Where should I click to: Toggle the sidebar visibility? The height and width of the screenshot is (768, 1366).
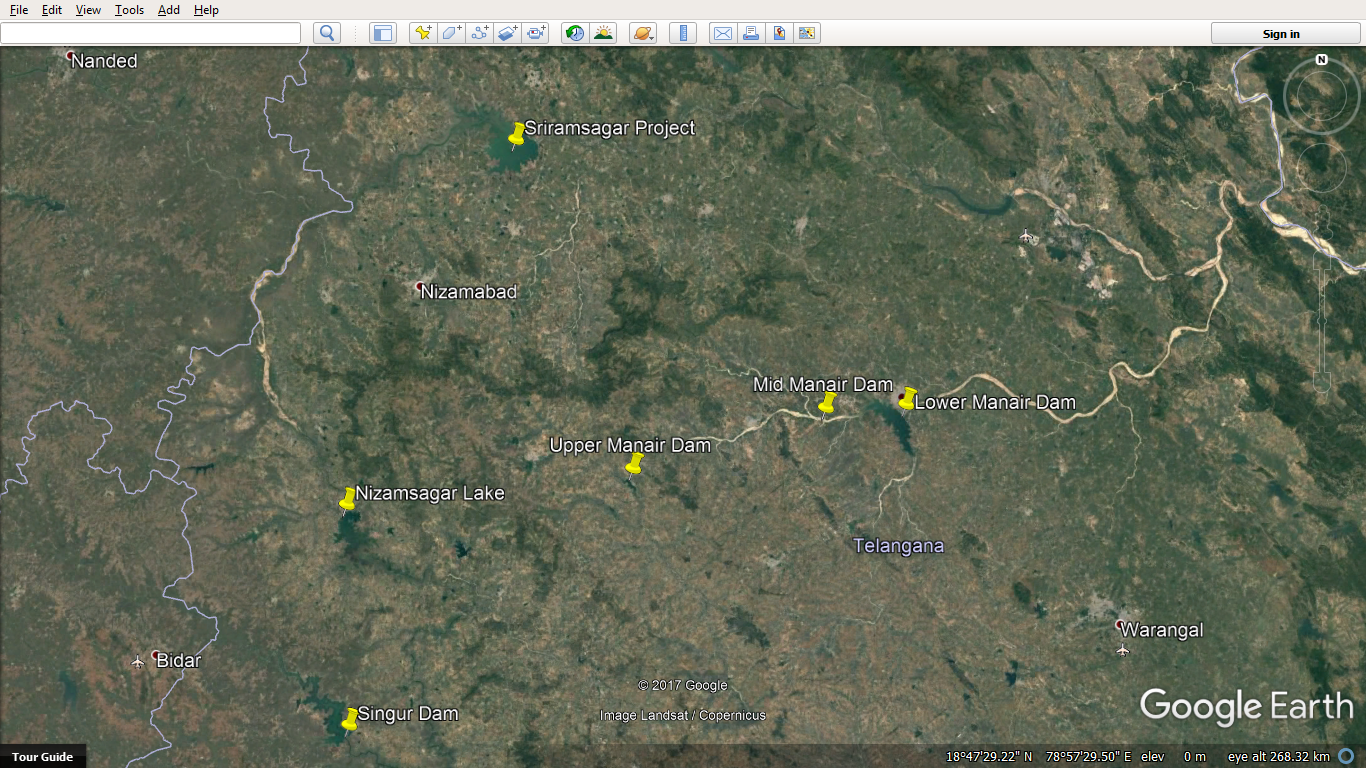[381, 32]
